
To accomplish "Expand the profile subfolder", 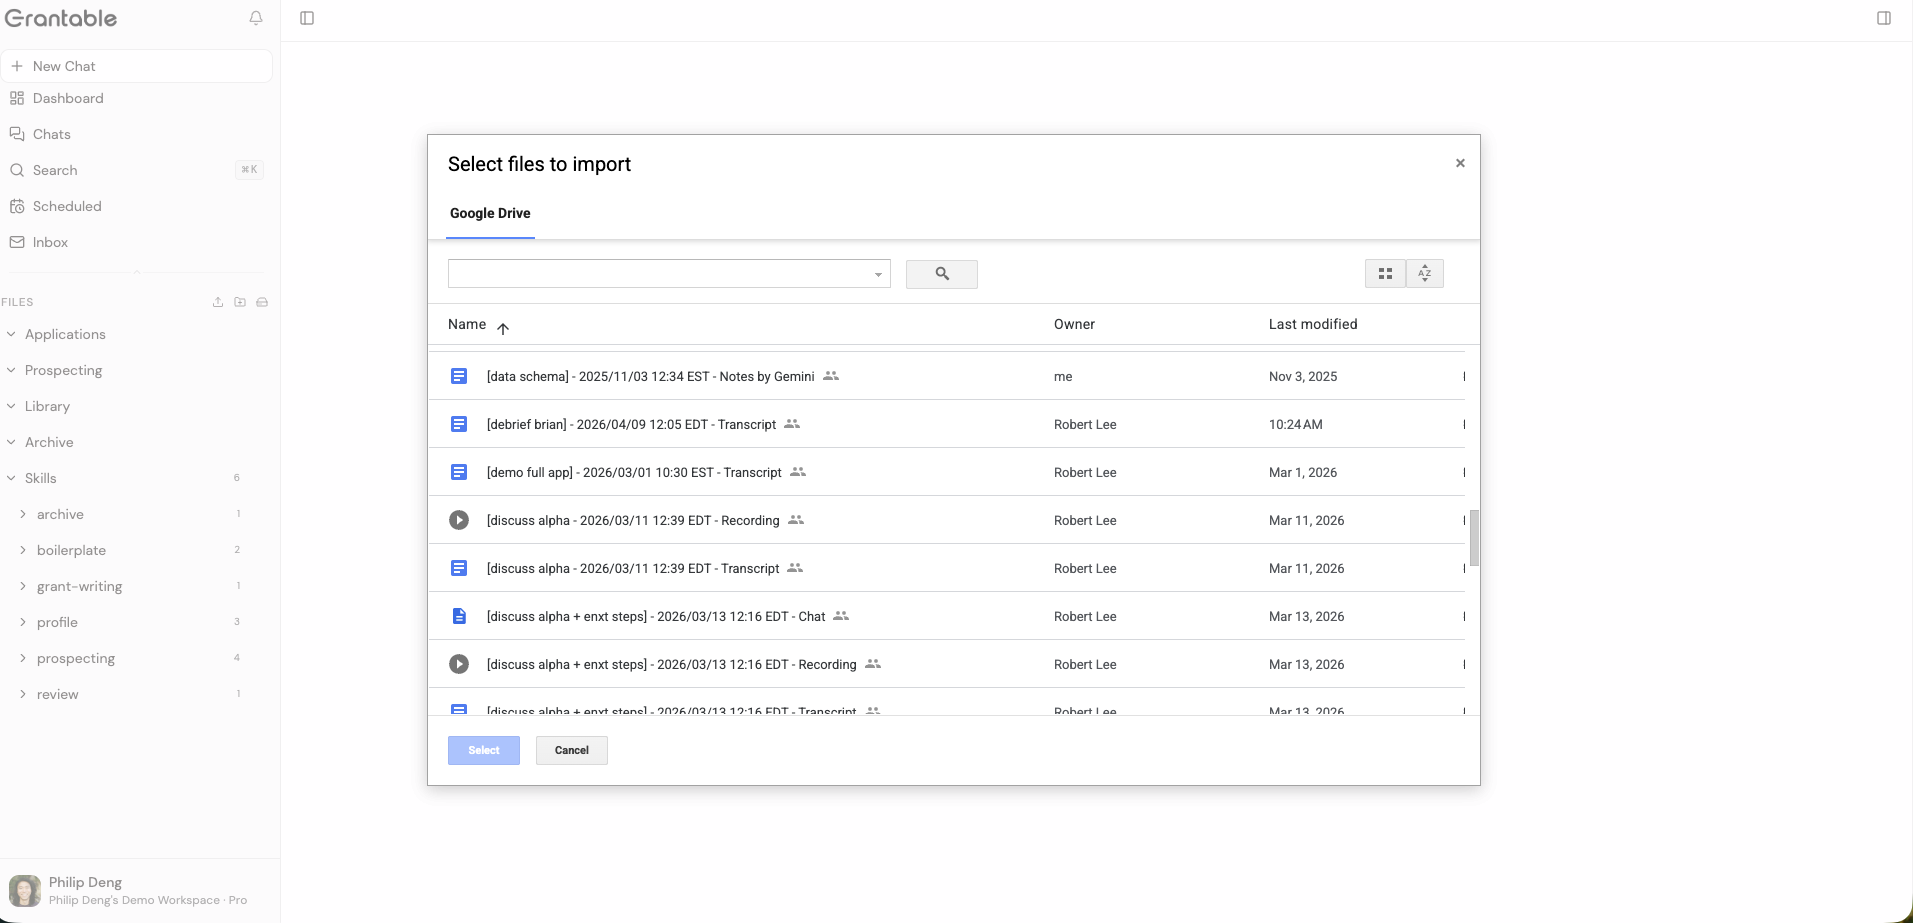I will [23, 622].
